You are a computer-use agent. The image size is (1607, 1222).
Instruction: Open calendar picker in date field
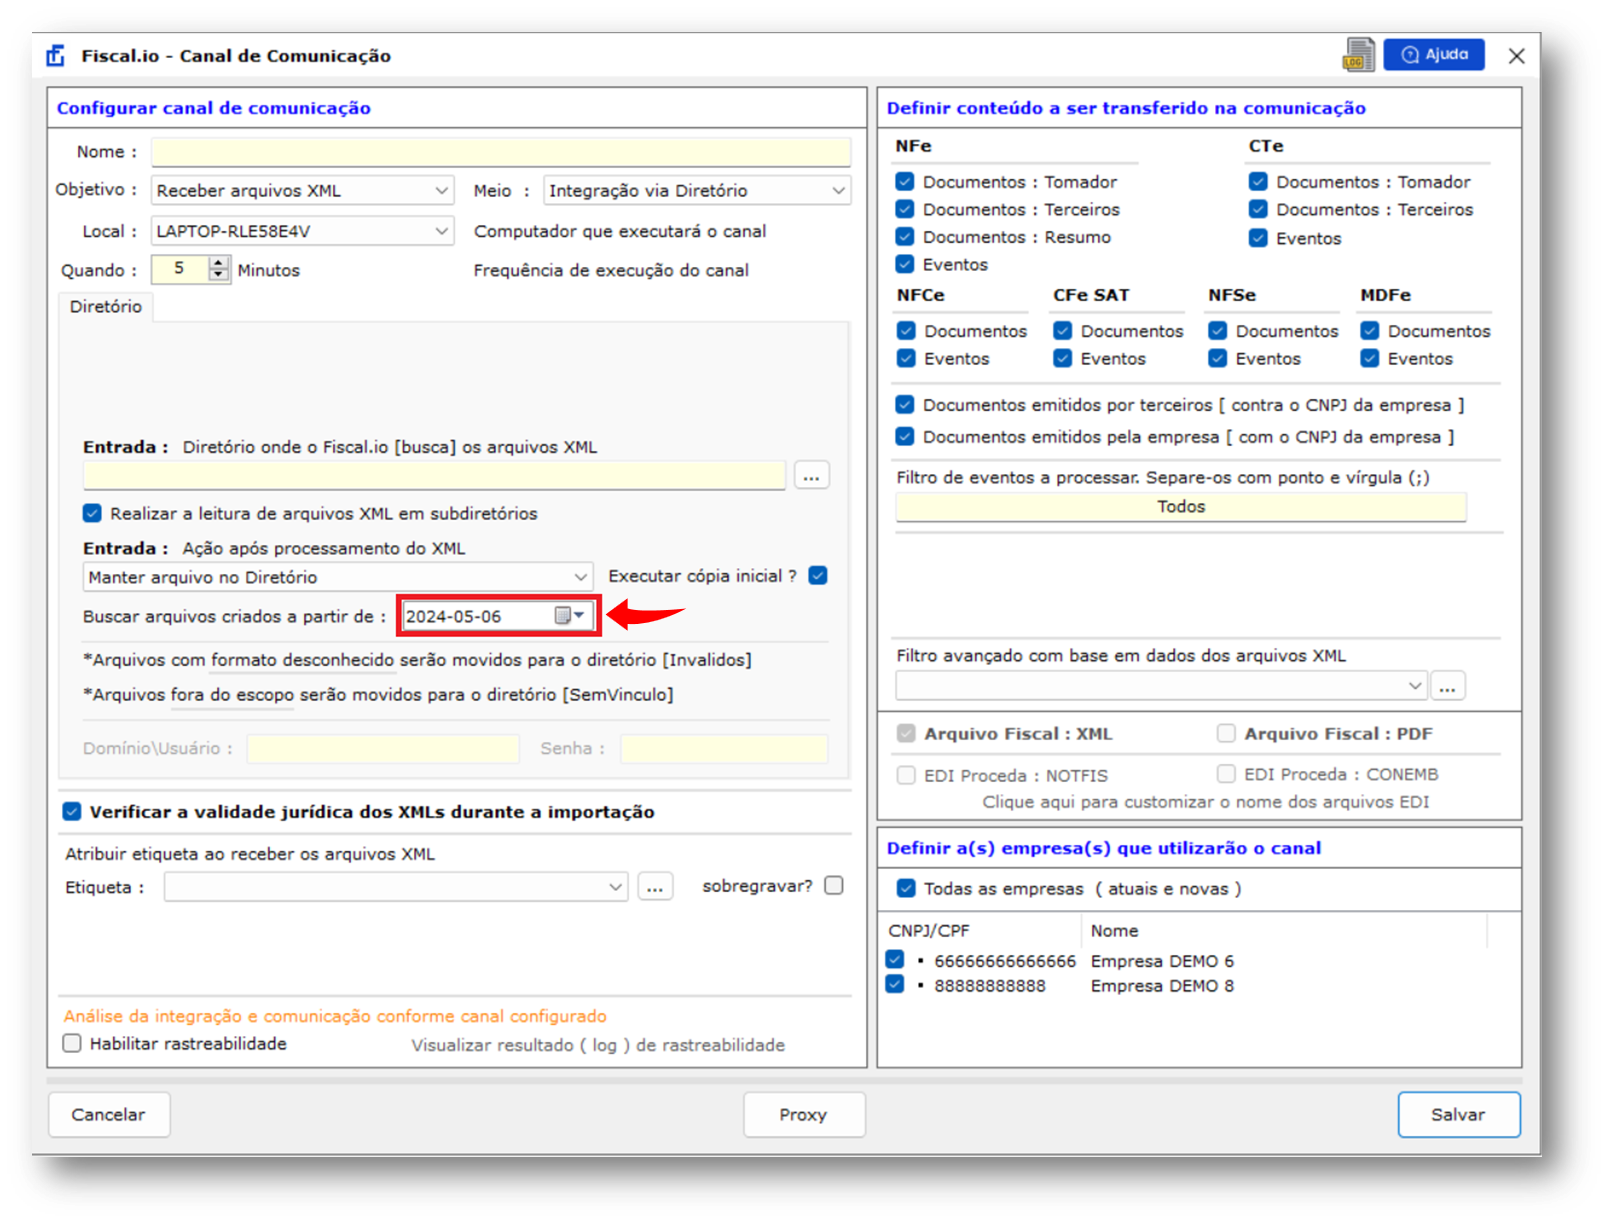click(x=570, y=616)
